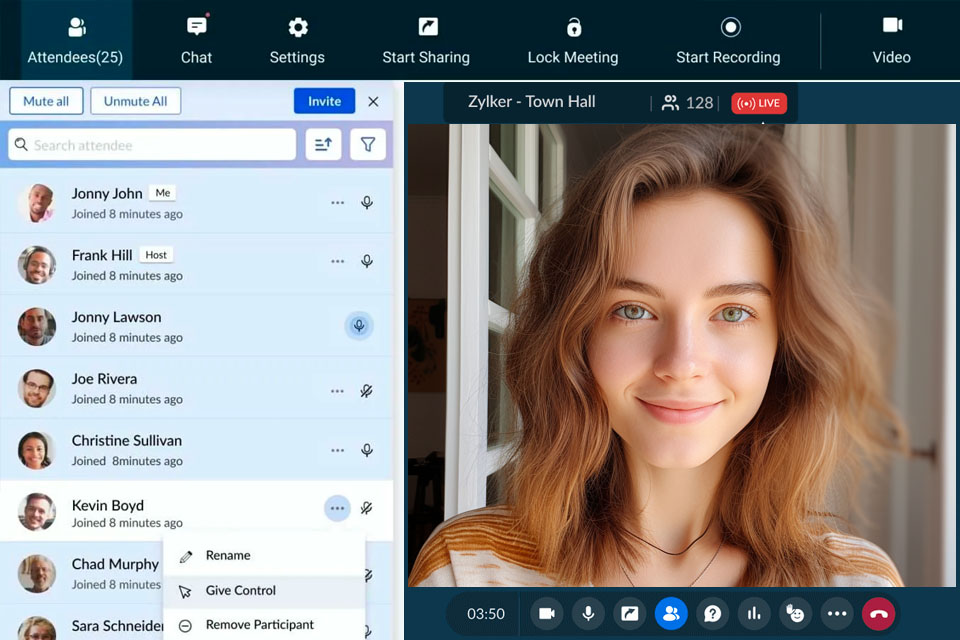The width and height of the screenshot is (960, 640).
Task: Open the attendee filter funnel icon
Action: point(368,145)
